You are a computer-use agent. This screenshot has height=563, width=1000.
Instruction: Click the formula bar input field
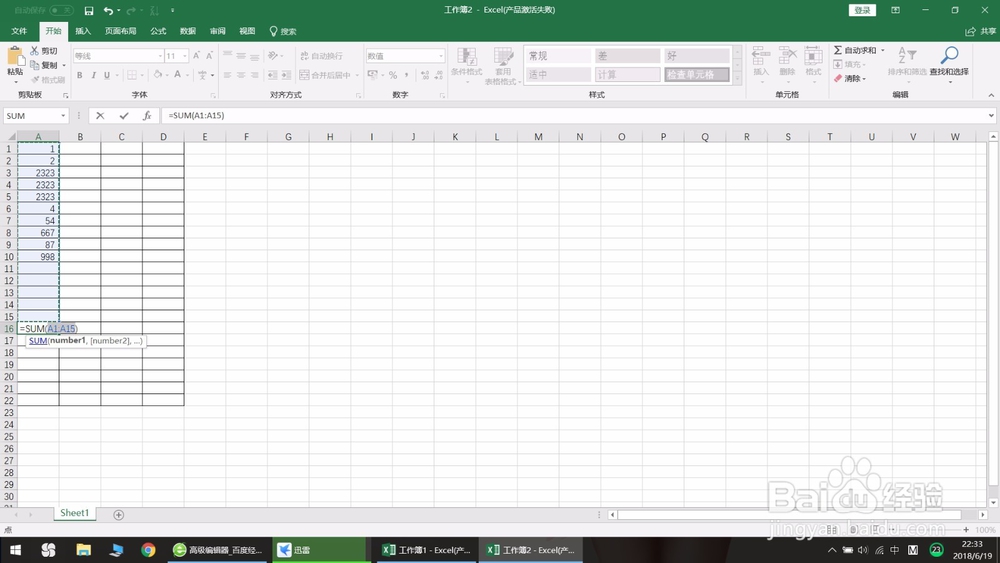(574, 115)
